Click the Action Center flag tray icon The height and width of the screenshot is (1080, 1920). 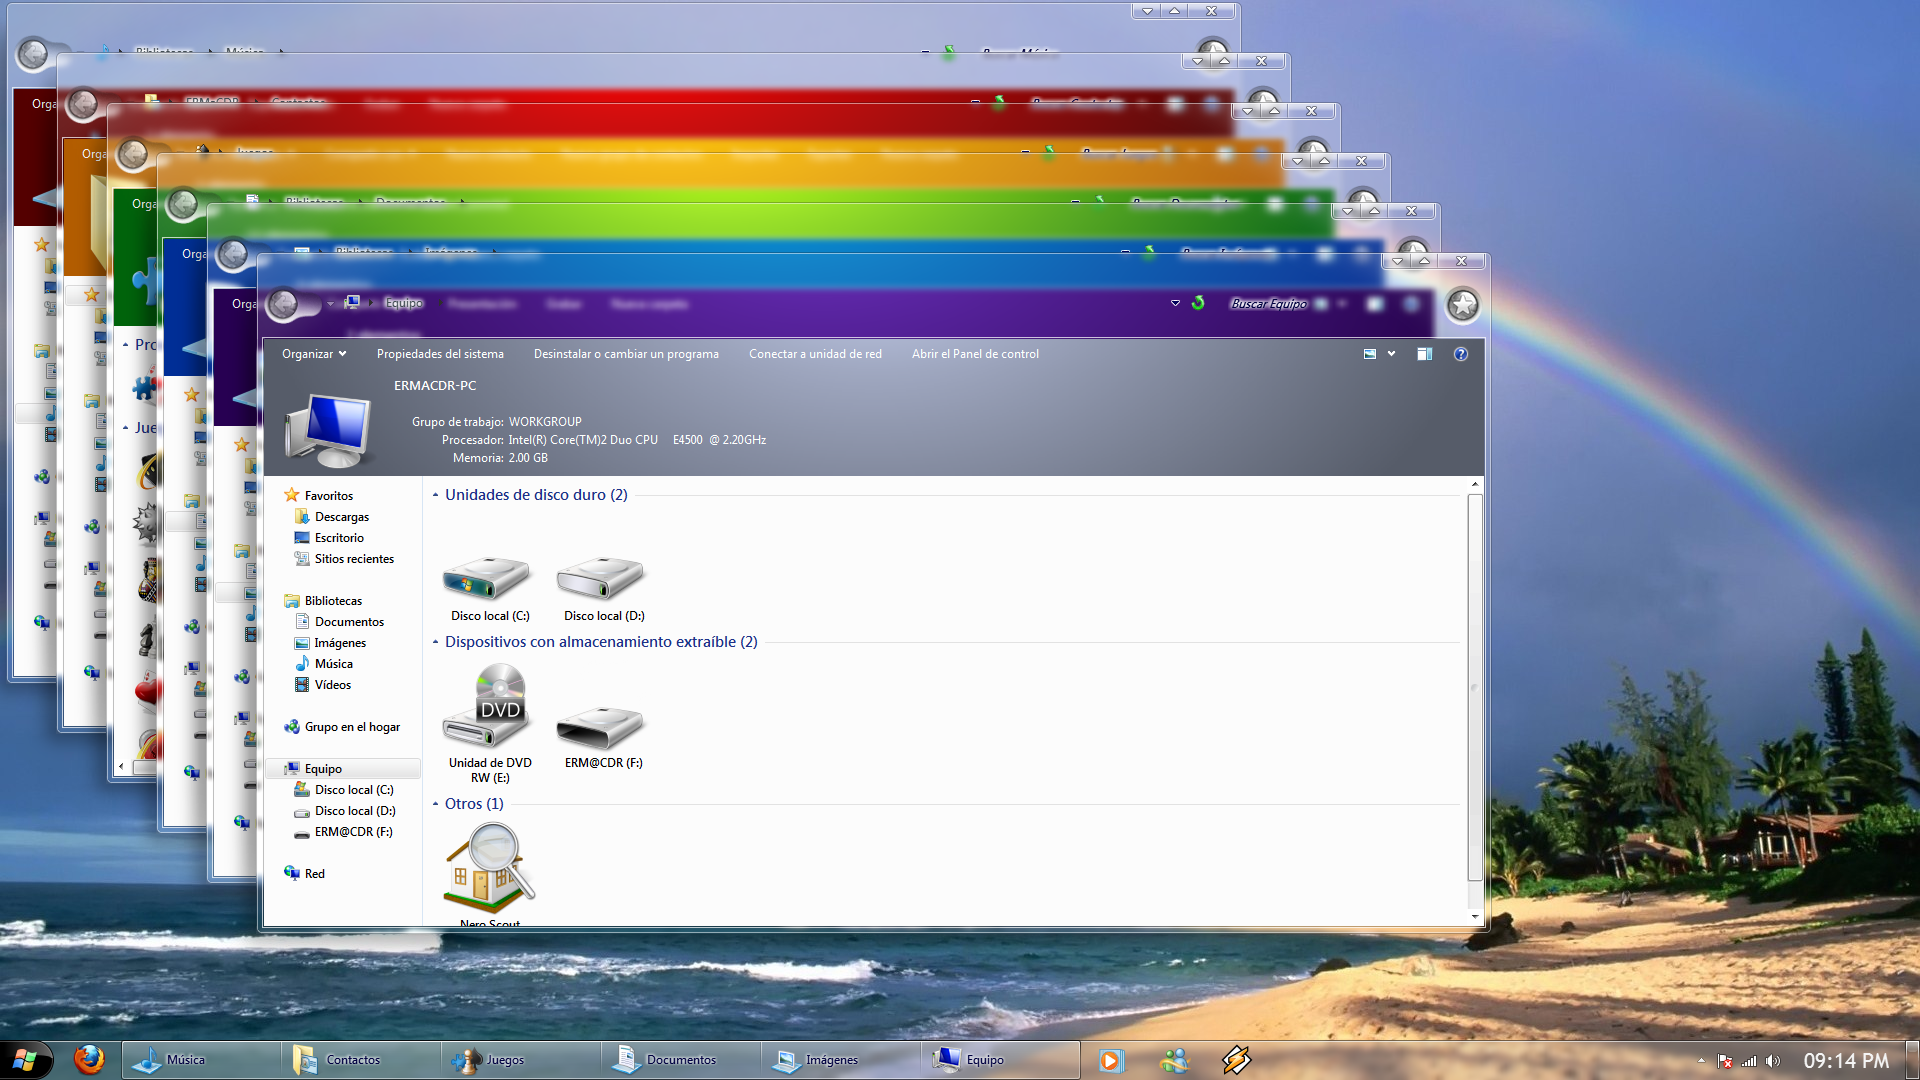(x=1725, y=1061)
